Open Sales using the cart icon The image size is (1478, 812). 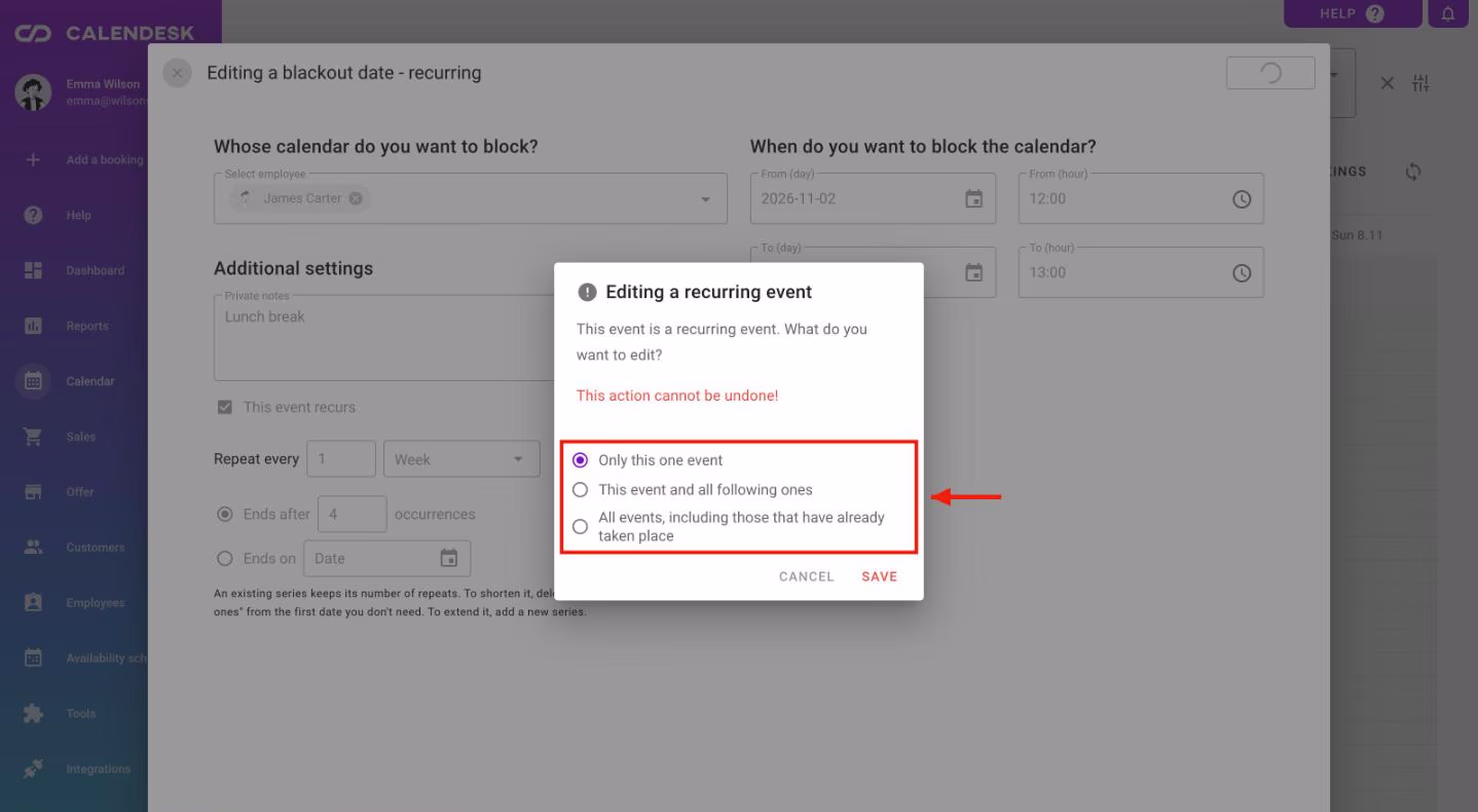point(33,437)
